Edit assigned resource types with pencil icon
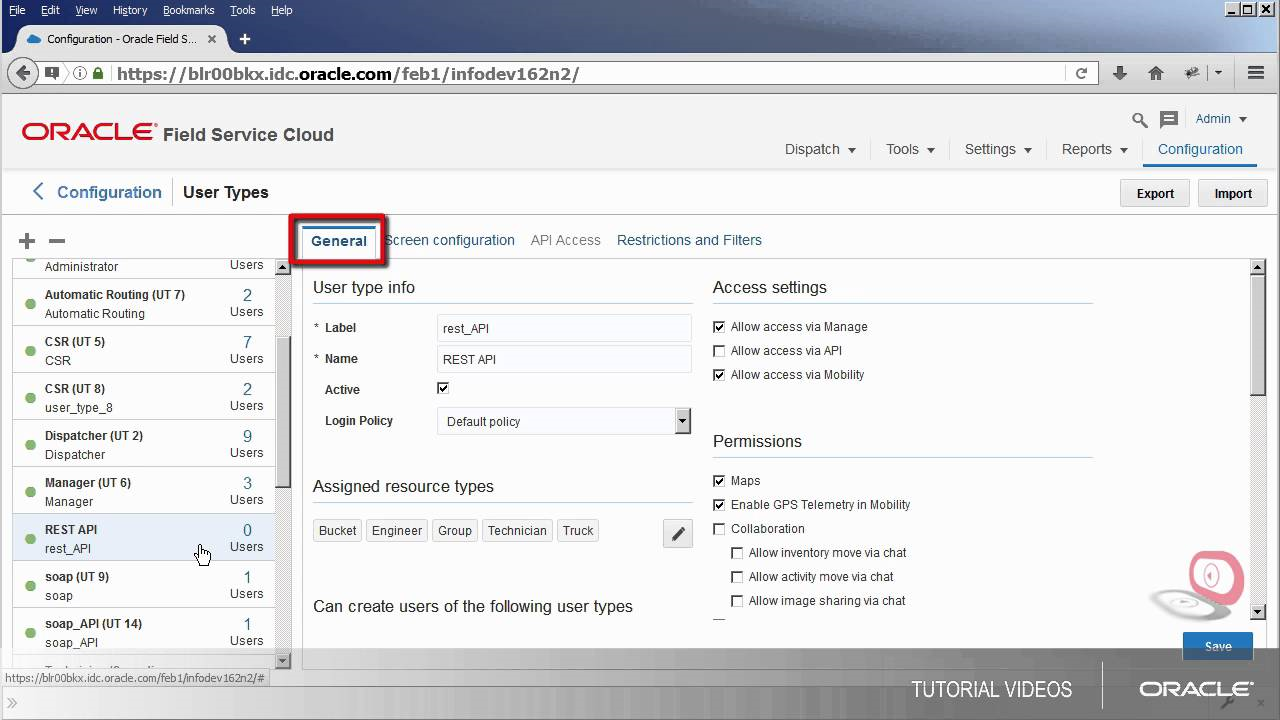Screen dimensions: 1280x720 pyautogui.click(x=677, y=534)
